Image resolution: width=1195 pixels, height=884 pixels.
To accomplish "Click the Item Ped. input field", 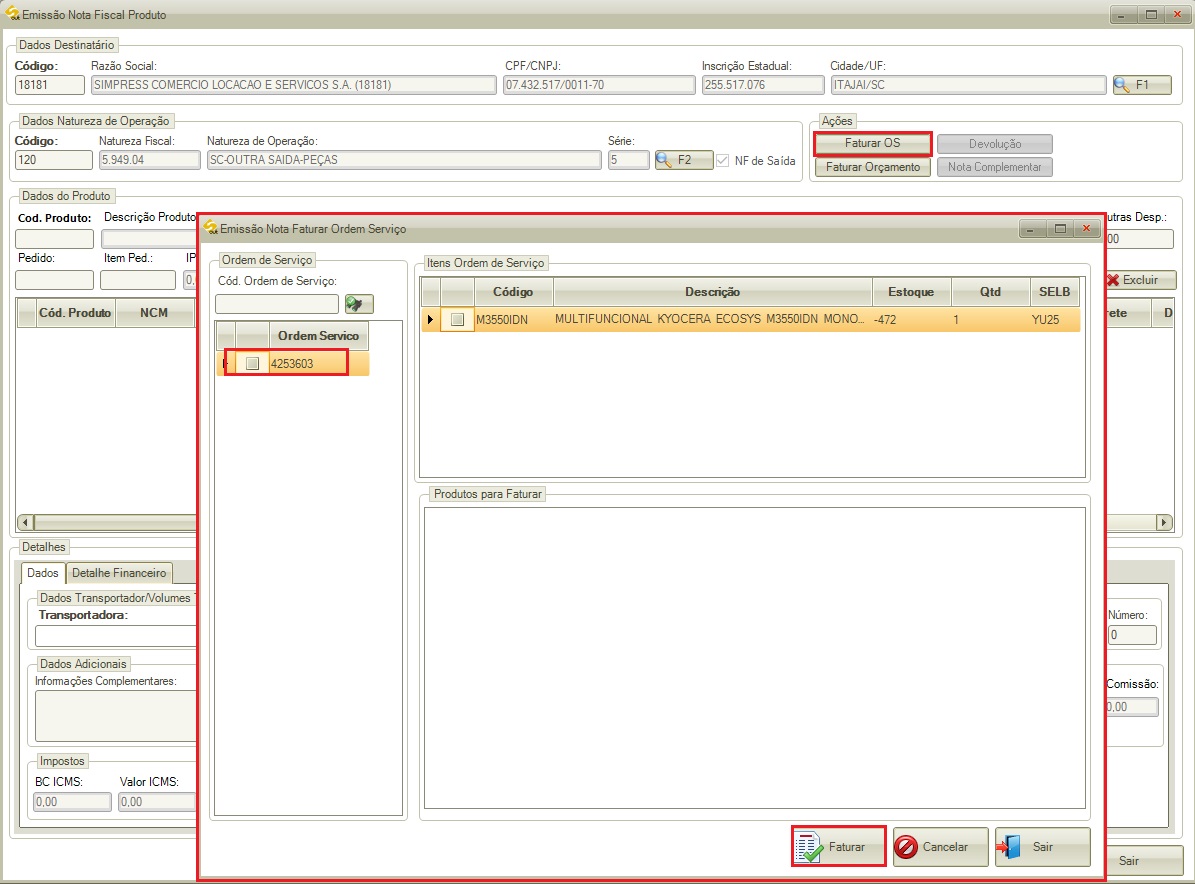I will coord(138,280).
